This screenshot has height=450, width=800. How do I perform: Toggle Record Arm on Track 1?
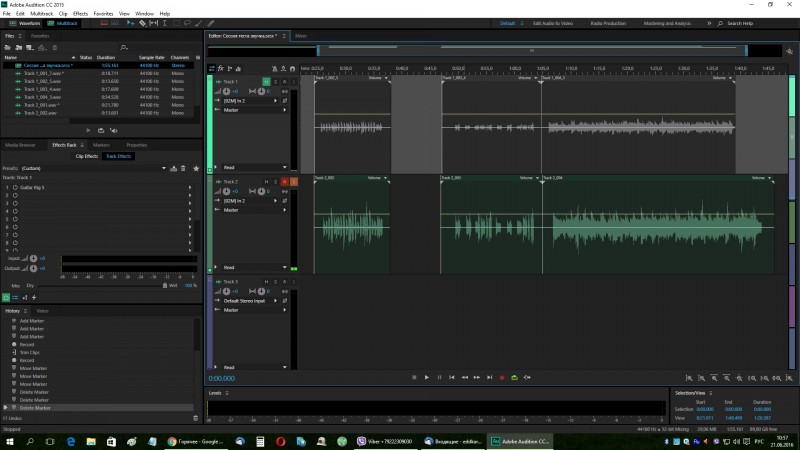pos(285,82)
